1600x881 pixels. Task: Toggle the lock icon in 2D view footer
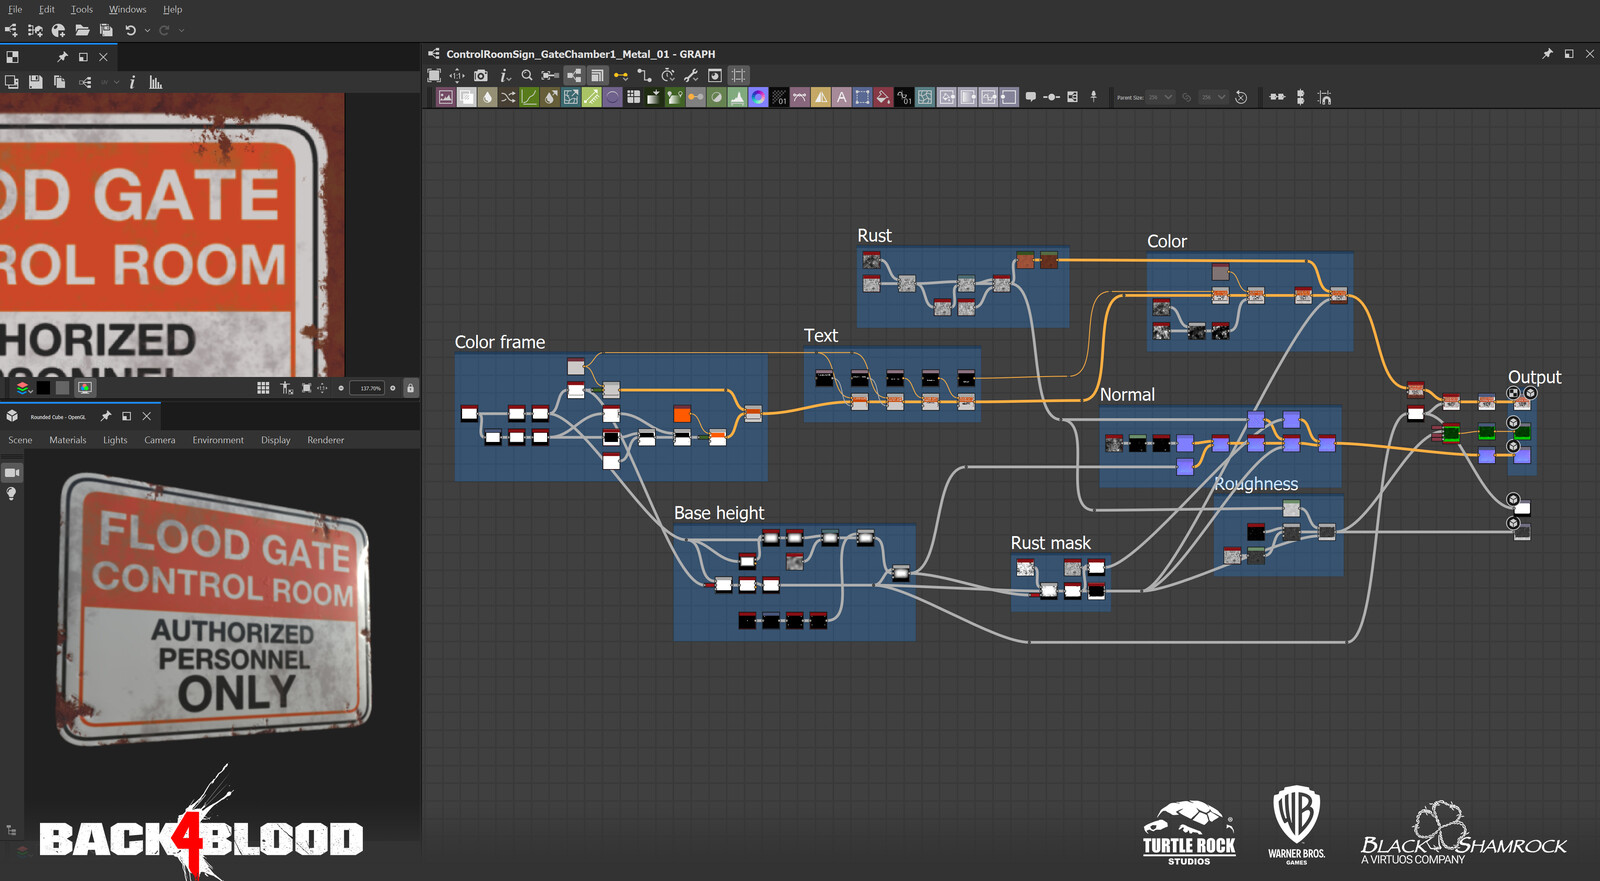click(410, 388)
